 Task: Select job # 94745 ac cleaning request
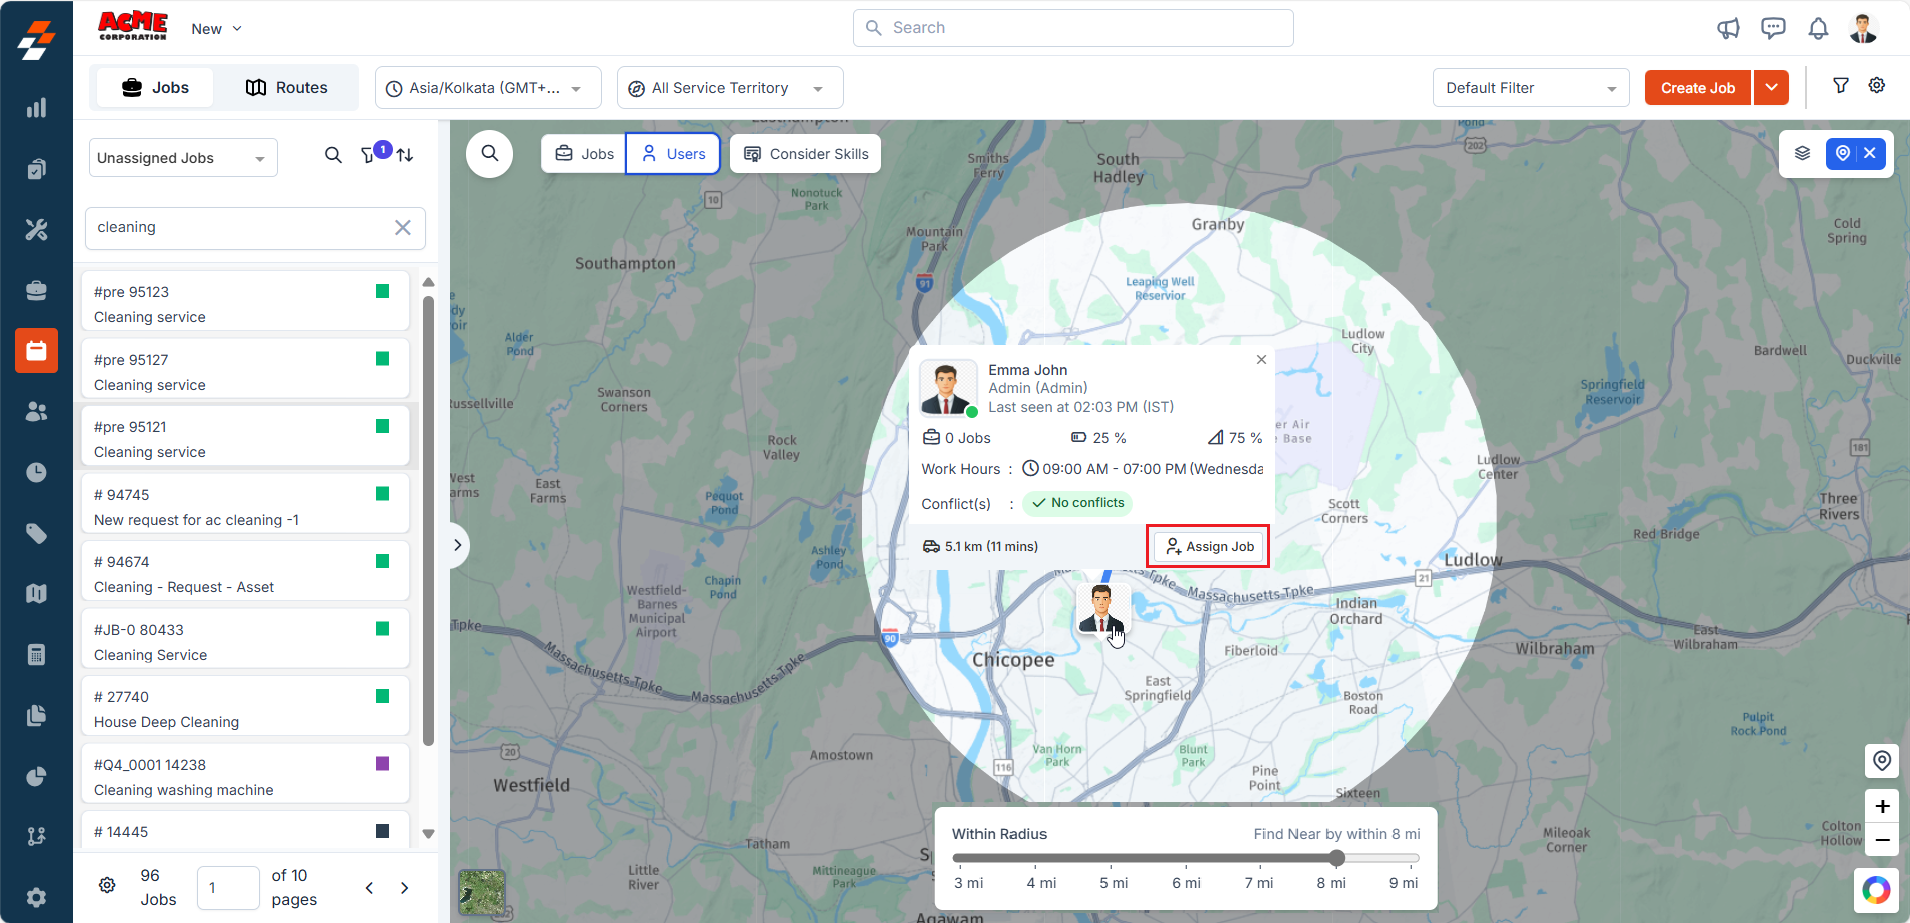(245, 503)
